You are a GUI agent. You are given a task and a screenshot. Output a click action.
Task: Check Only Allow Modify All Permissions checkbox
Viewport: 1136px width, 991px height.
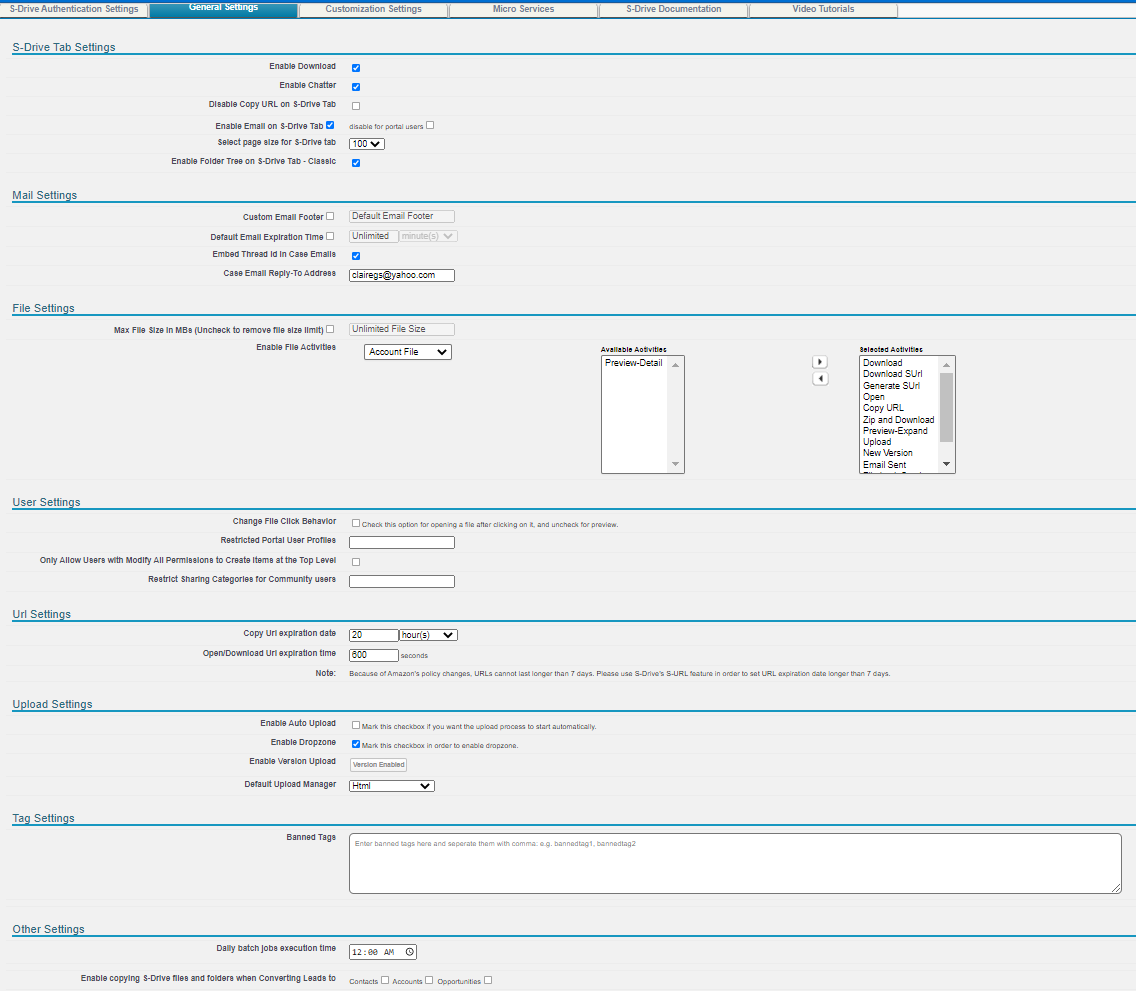pos(356,562)
